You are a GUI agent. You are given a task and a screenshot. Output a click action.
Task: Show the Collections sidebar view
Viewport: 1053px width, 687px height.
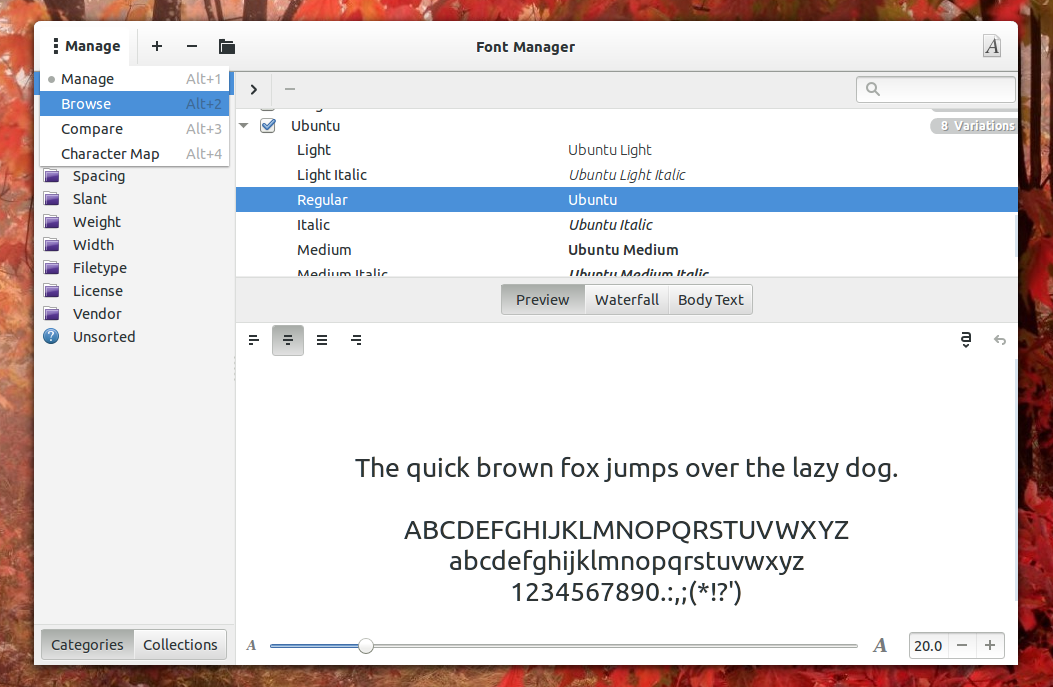[x=180, y=645]
